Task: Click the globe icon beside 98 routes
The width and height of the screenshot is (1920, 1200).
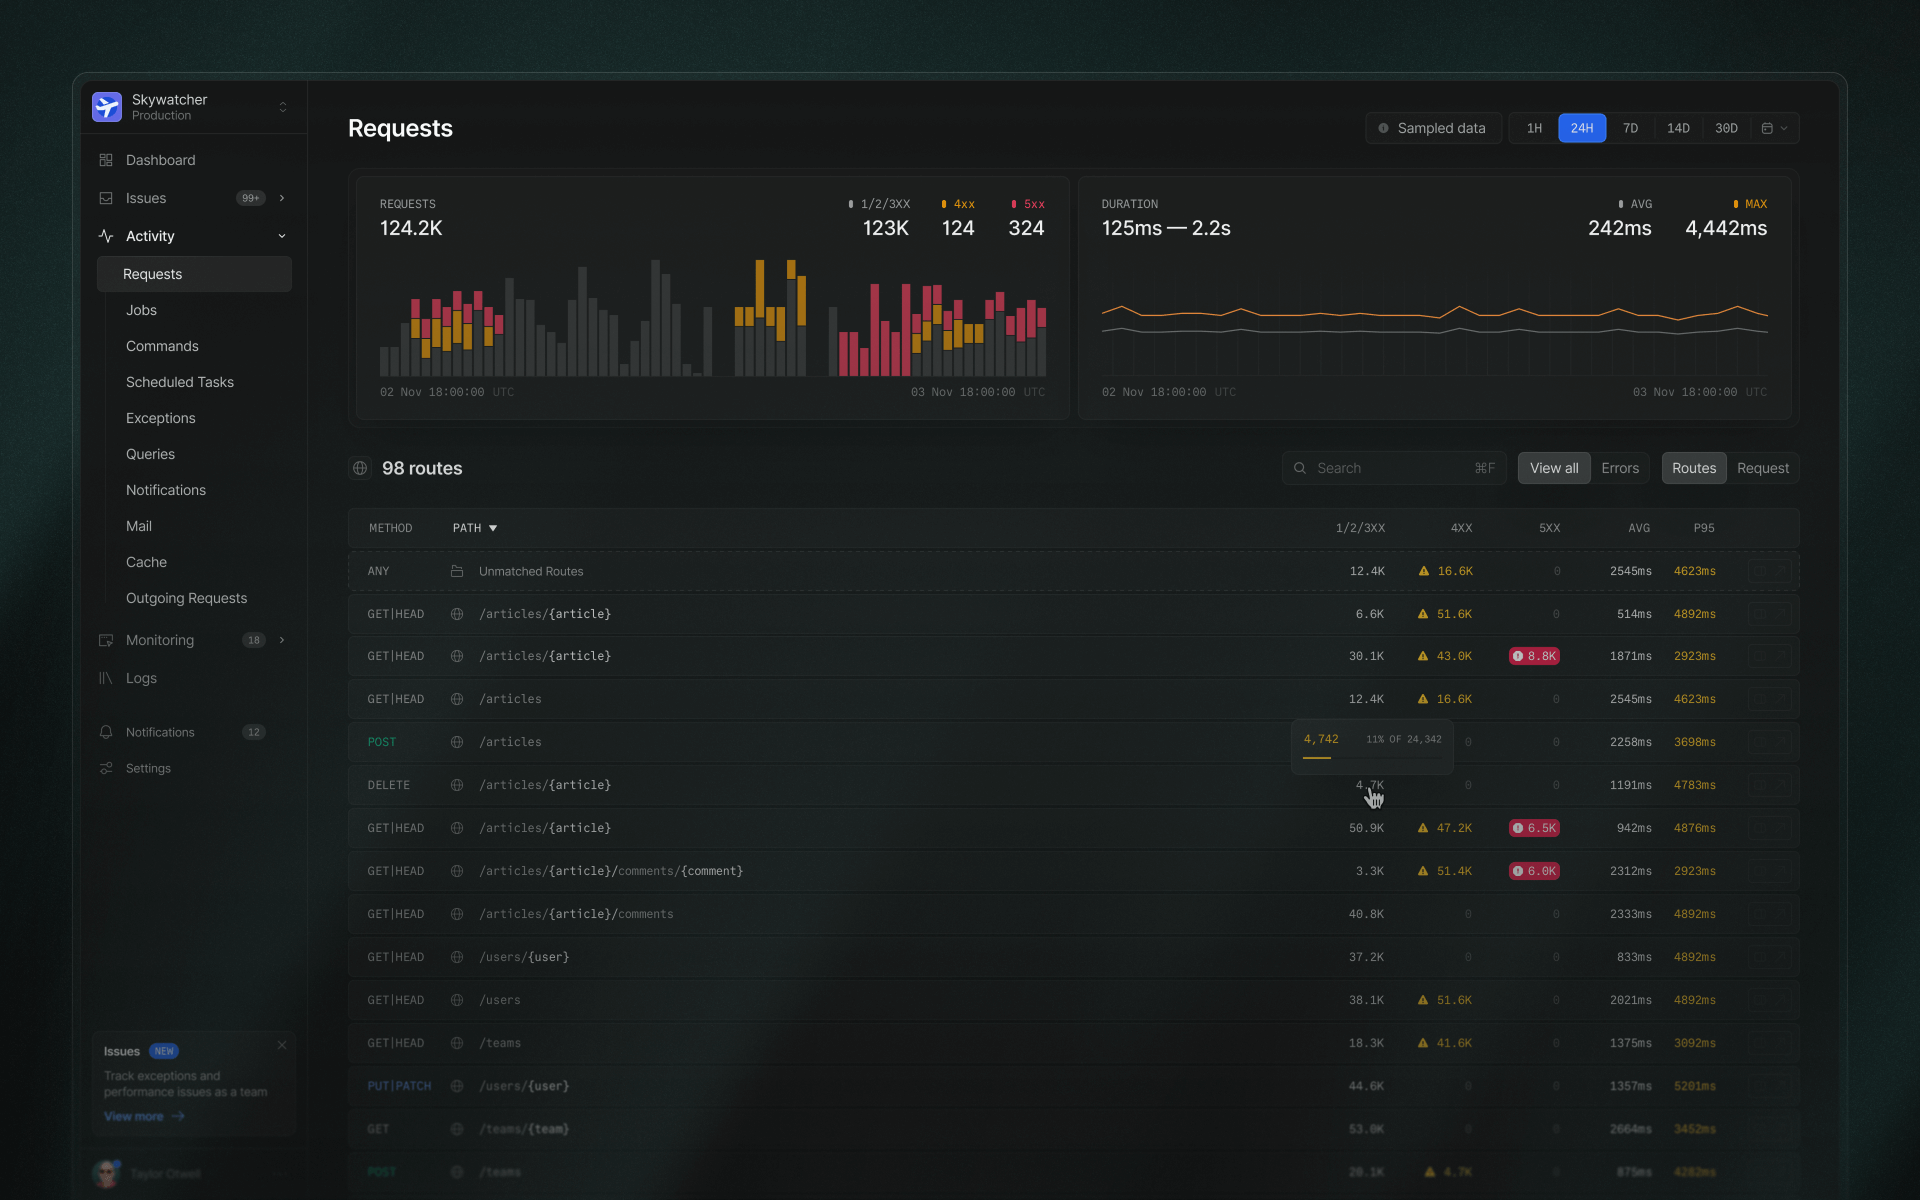Action: [360, 468]
